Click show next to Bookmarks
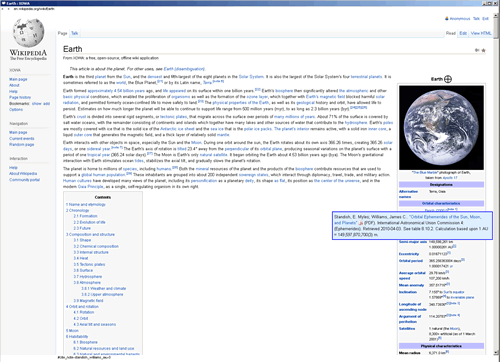Viewport: 500px width, 362px height. (37, 104)
